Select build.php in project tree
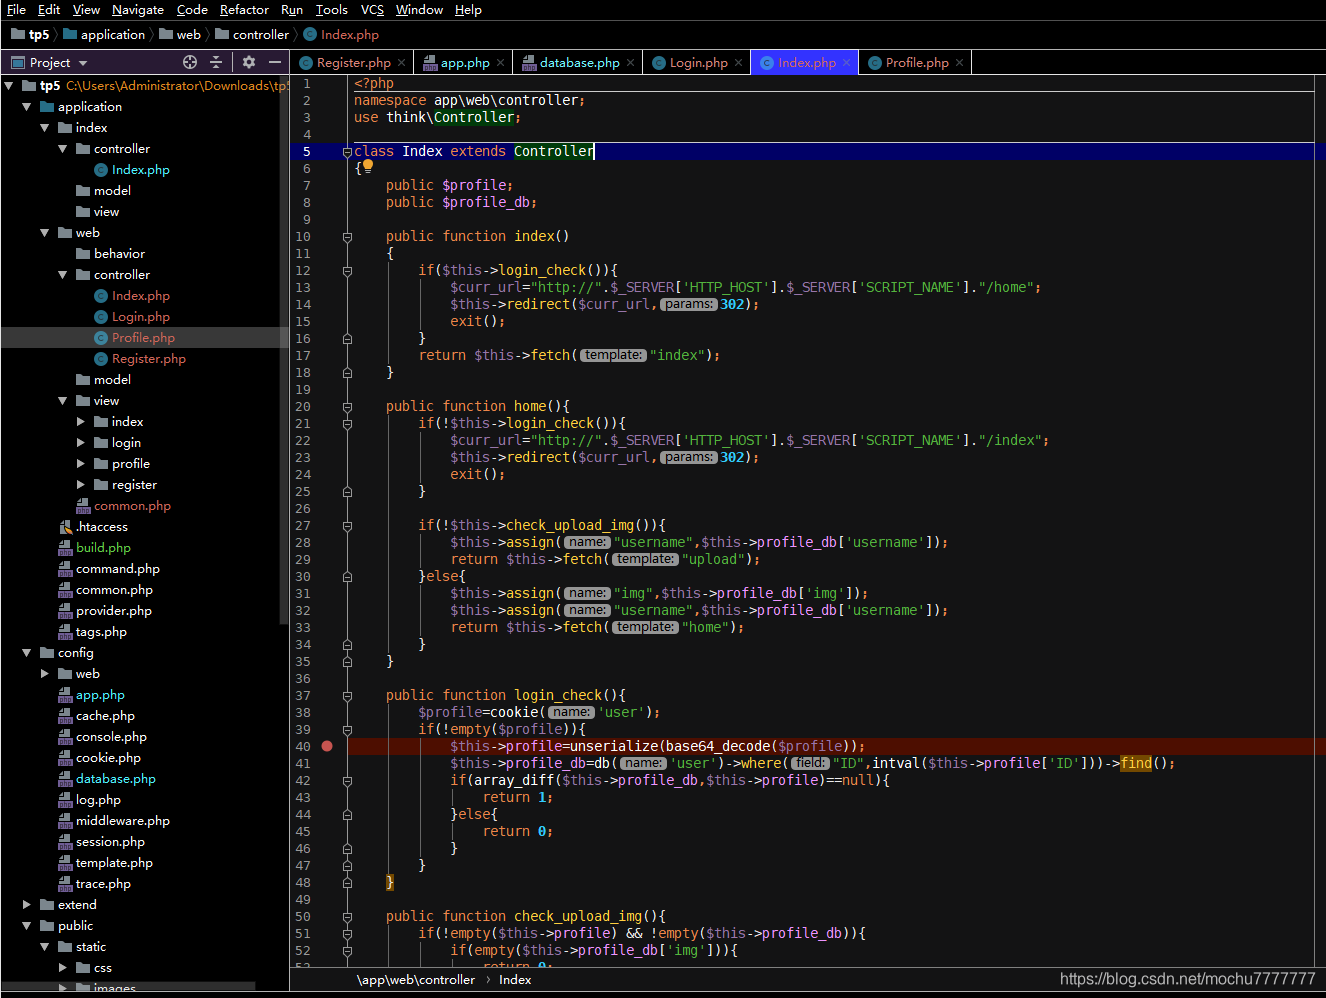This screenshot has width=1326, height=998. pyautogui.click(x=103, y=548)
